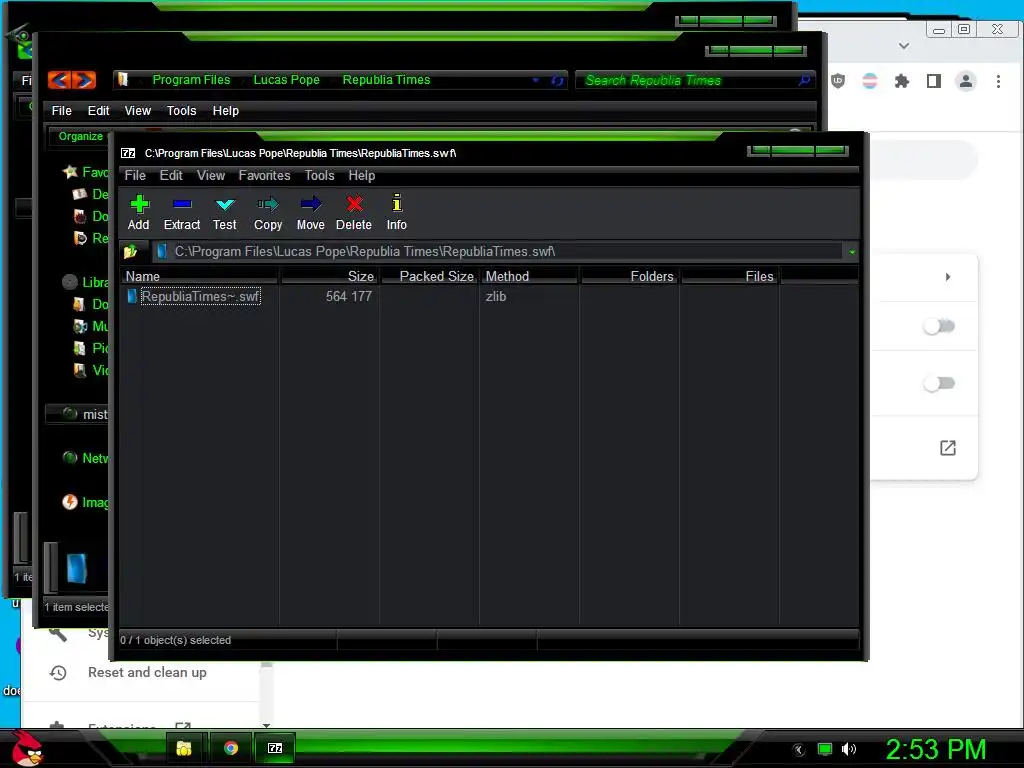Click the Add button in 7-Zip toolbar
Screen dimensions: 1024x768
tap(138, 212)
